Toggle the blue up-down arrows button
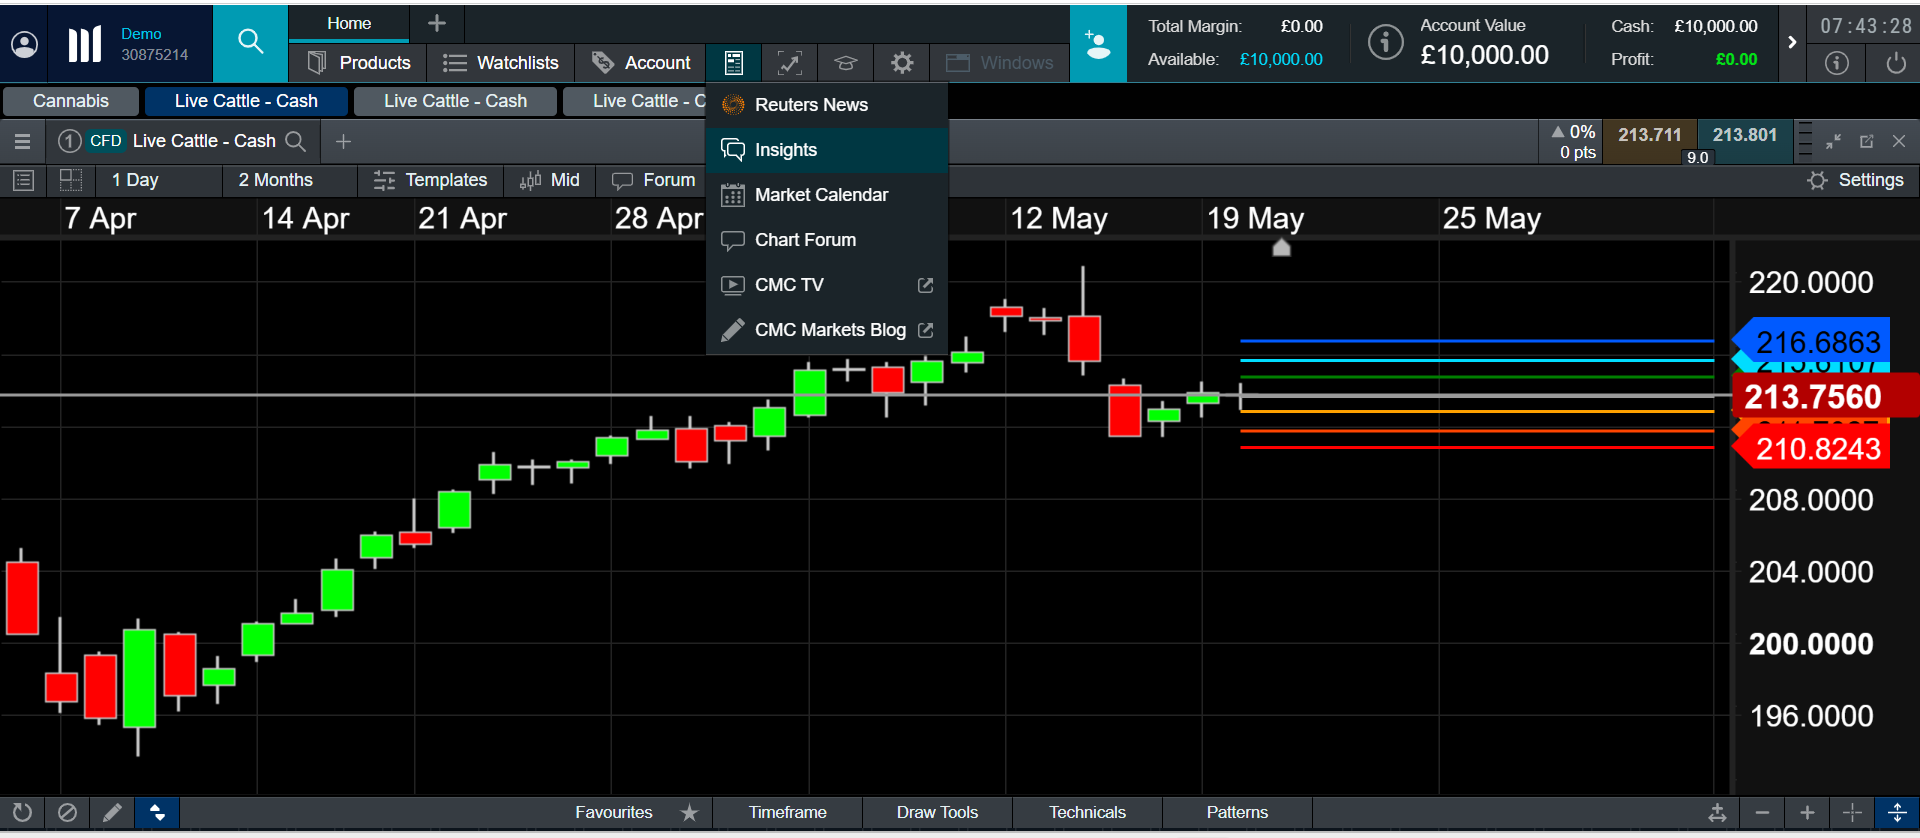The width and height of the screenshot is (1920, 838). 157,813
